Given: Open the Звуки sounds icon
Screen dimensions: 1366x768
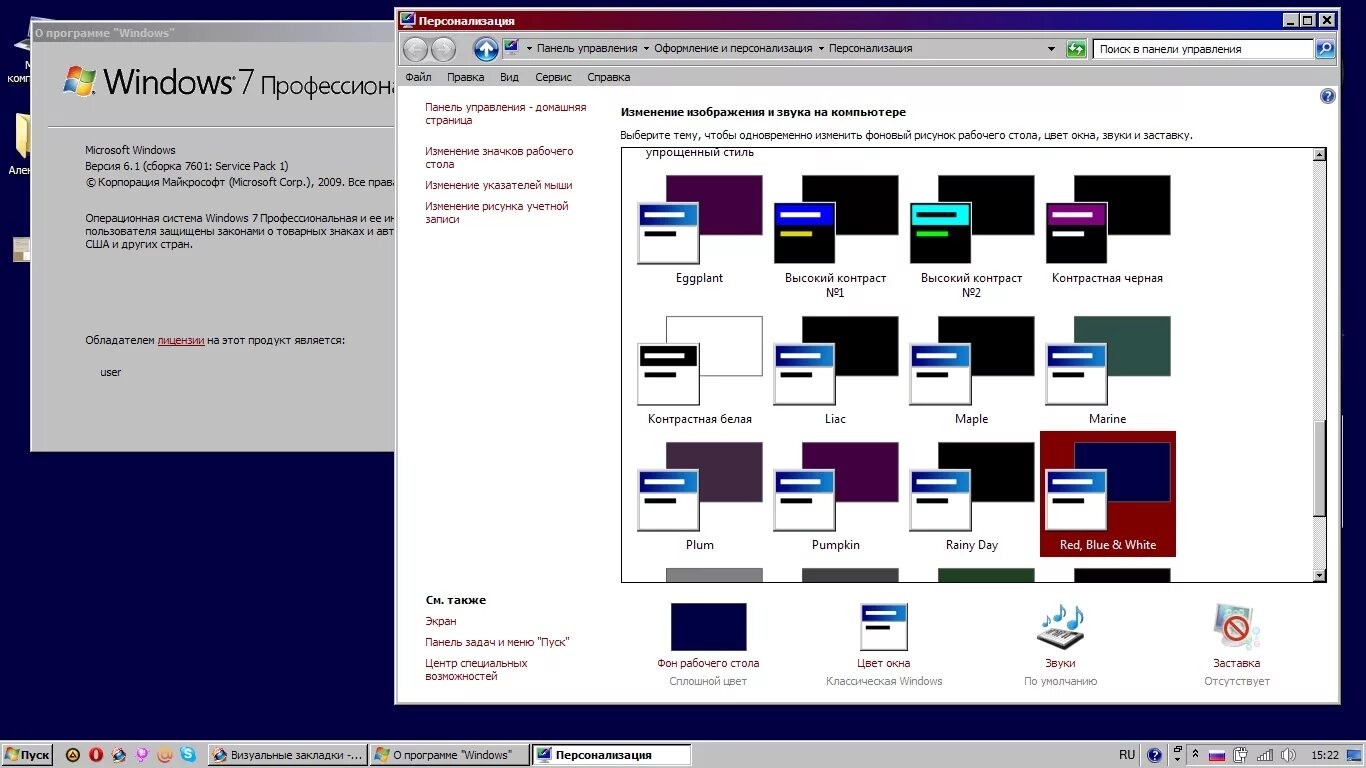Looking at the screenshot, I should [1060, 628].
